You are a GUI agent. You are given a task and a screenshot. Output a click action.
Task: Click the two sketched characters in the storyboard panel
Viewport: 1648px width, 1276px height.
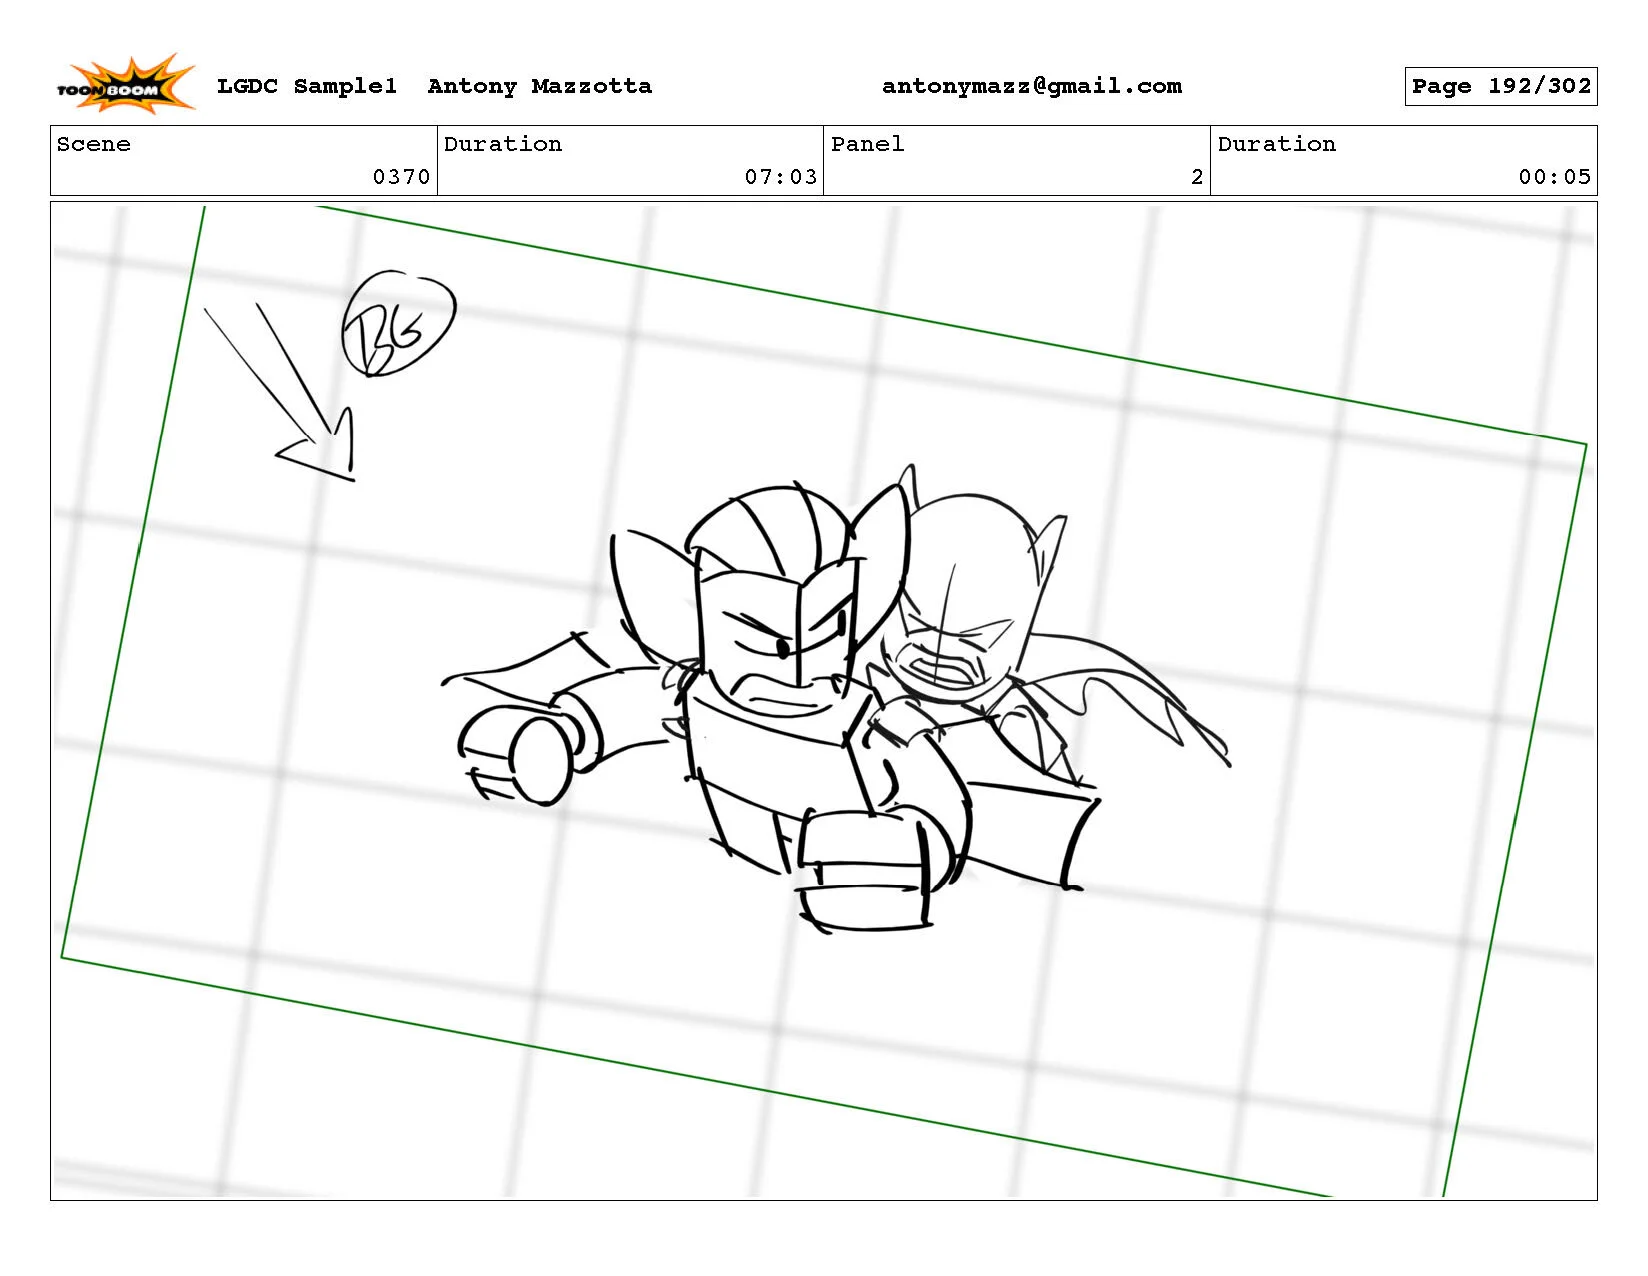point(836,700)
